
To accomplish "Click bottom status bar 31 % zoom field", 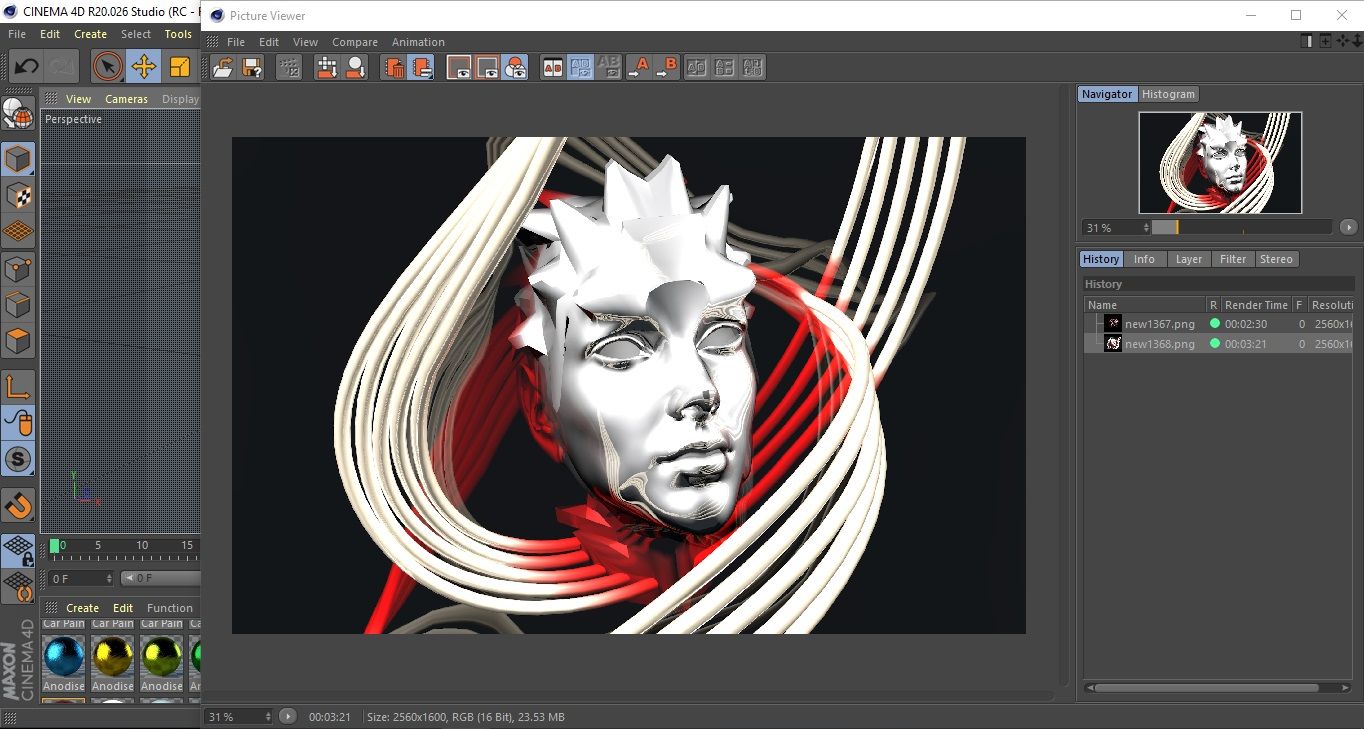I will (x=239, y=717).
